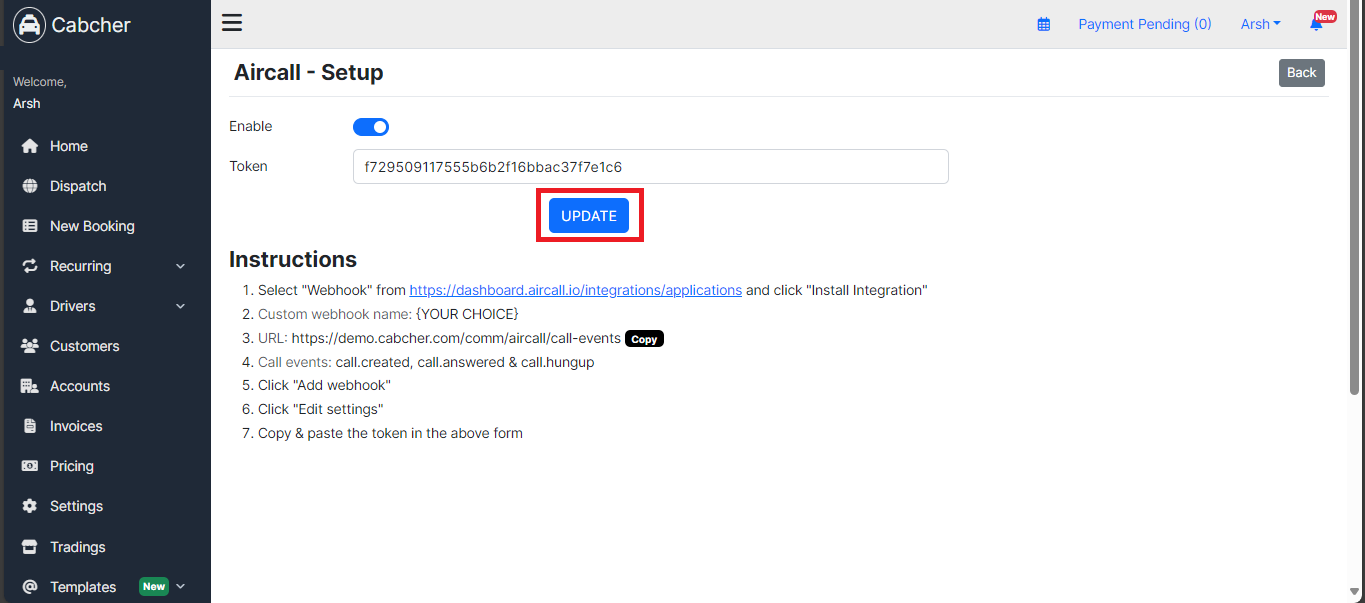1365x603 pixels.
Task: Click the Token field label
Action: pos(248,166)
